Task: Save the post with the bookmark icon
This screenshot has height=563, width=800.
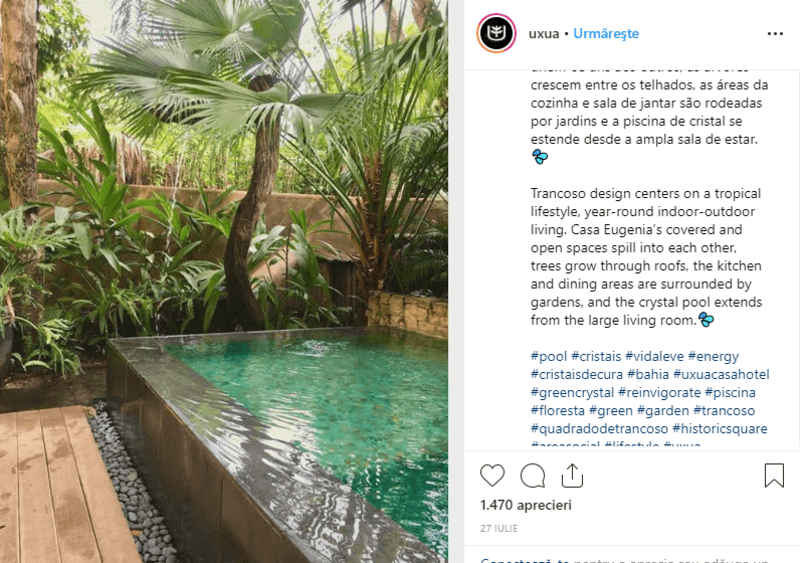Action: click(774, 476)
